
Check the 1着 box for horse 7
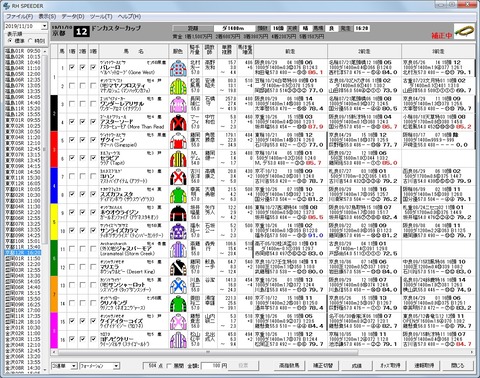point(72,176)
